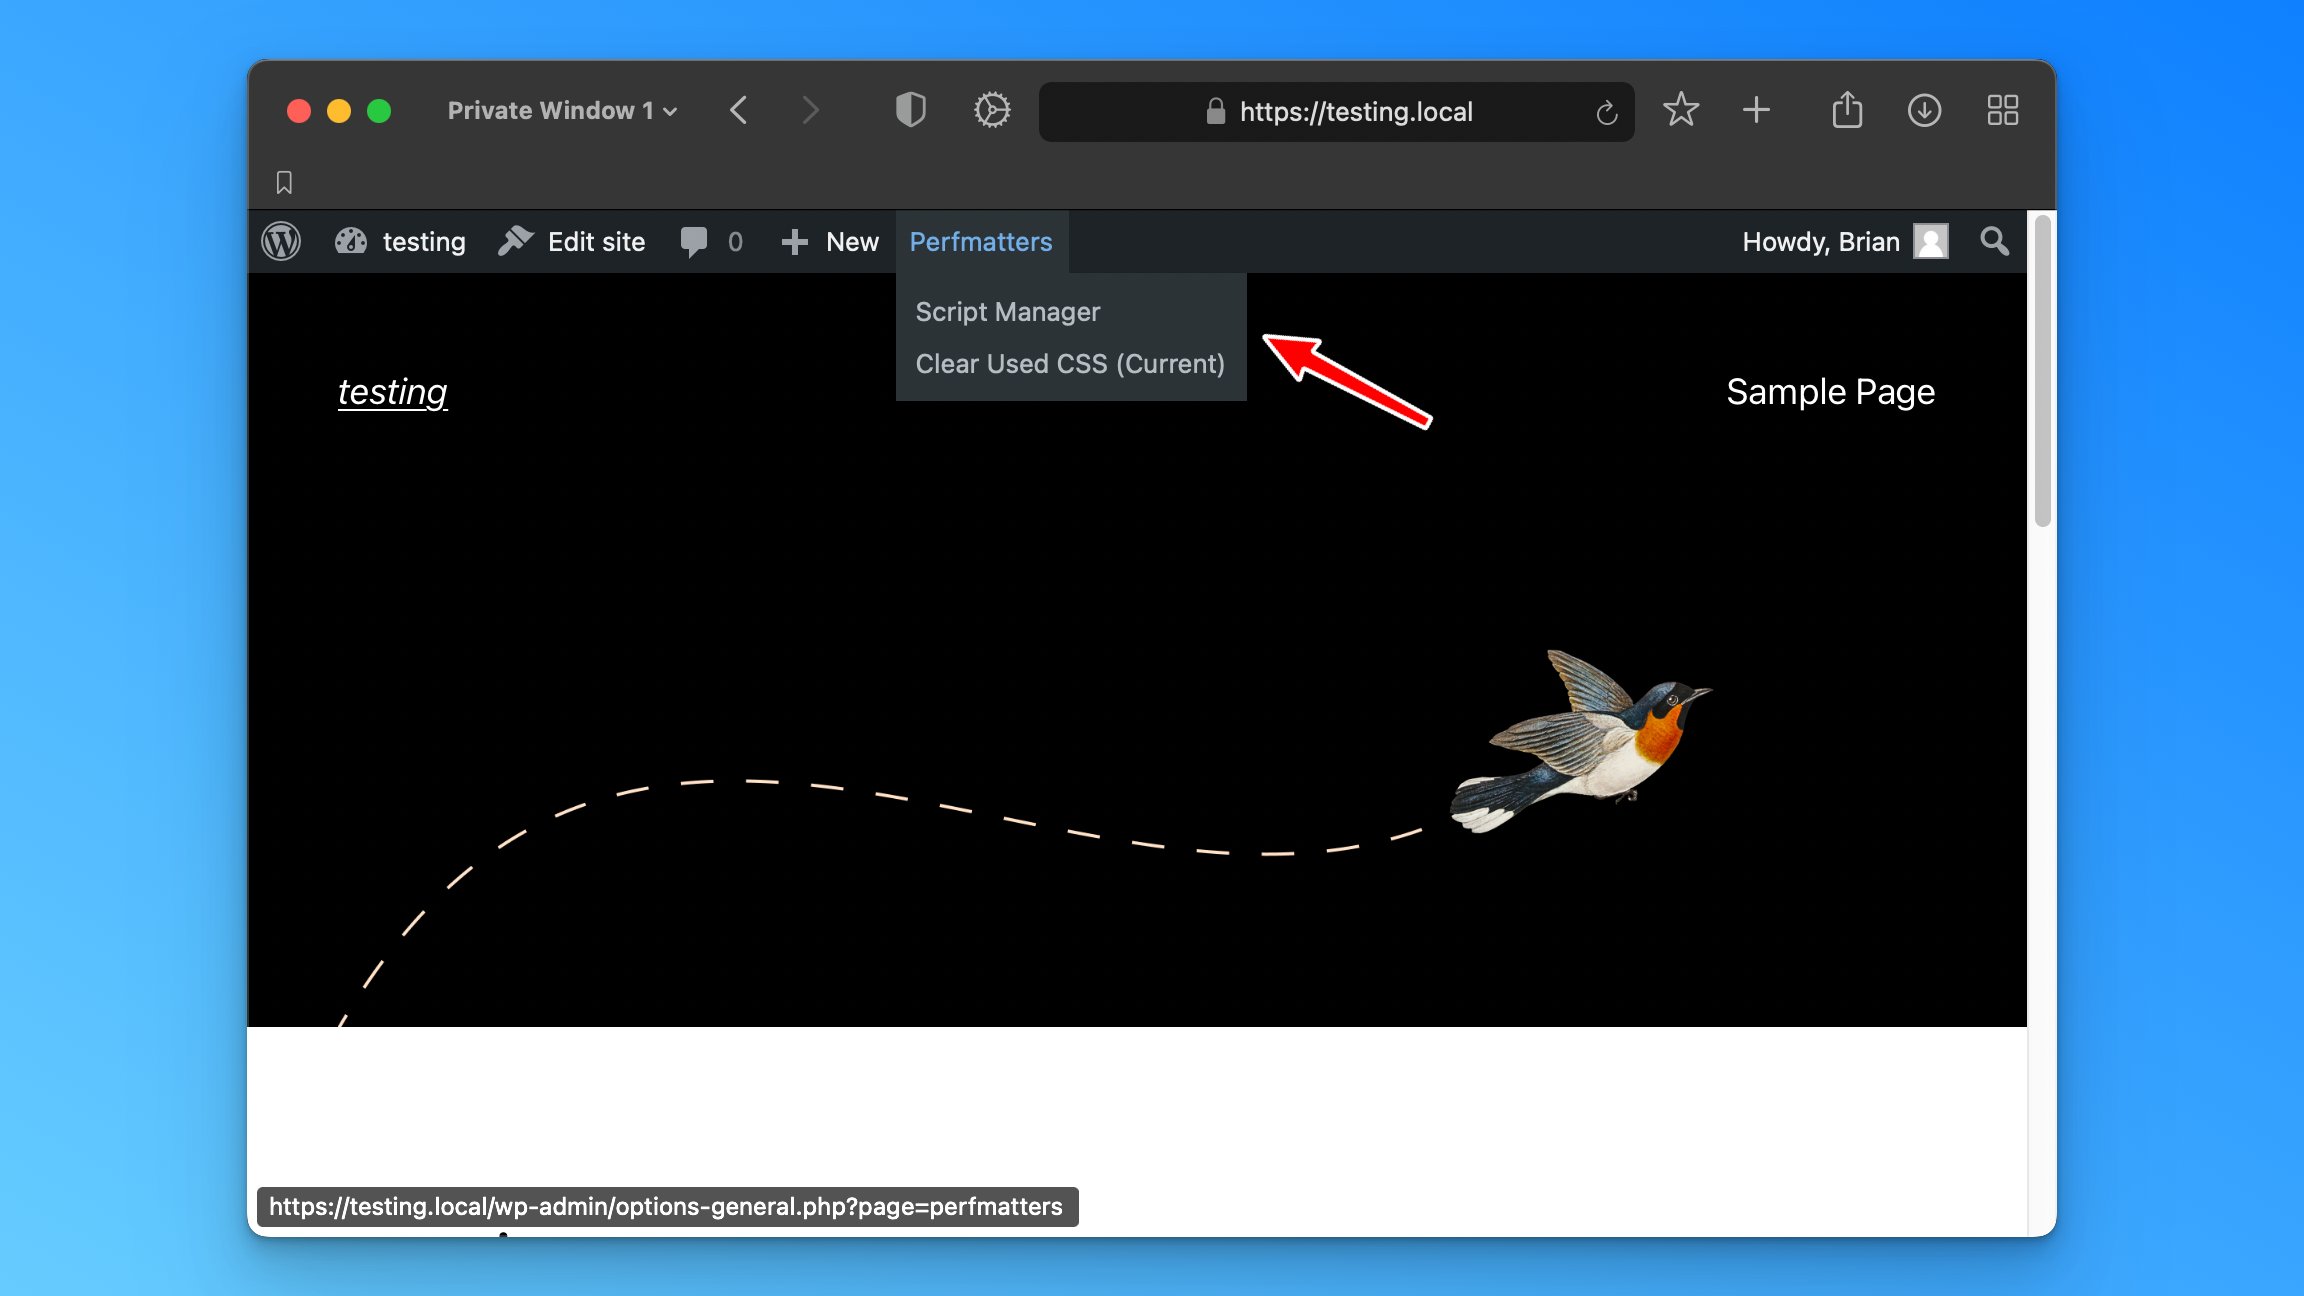This screenshot has height=1296, width=2304.
Task: Open the privacy shield icon
Action: click(x=910, y=110)
